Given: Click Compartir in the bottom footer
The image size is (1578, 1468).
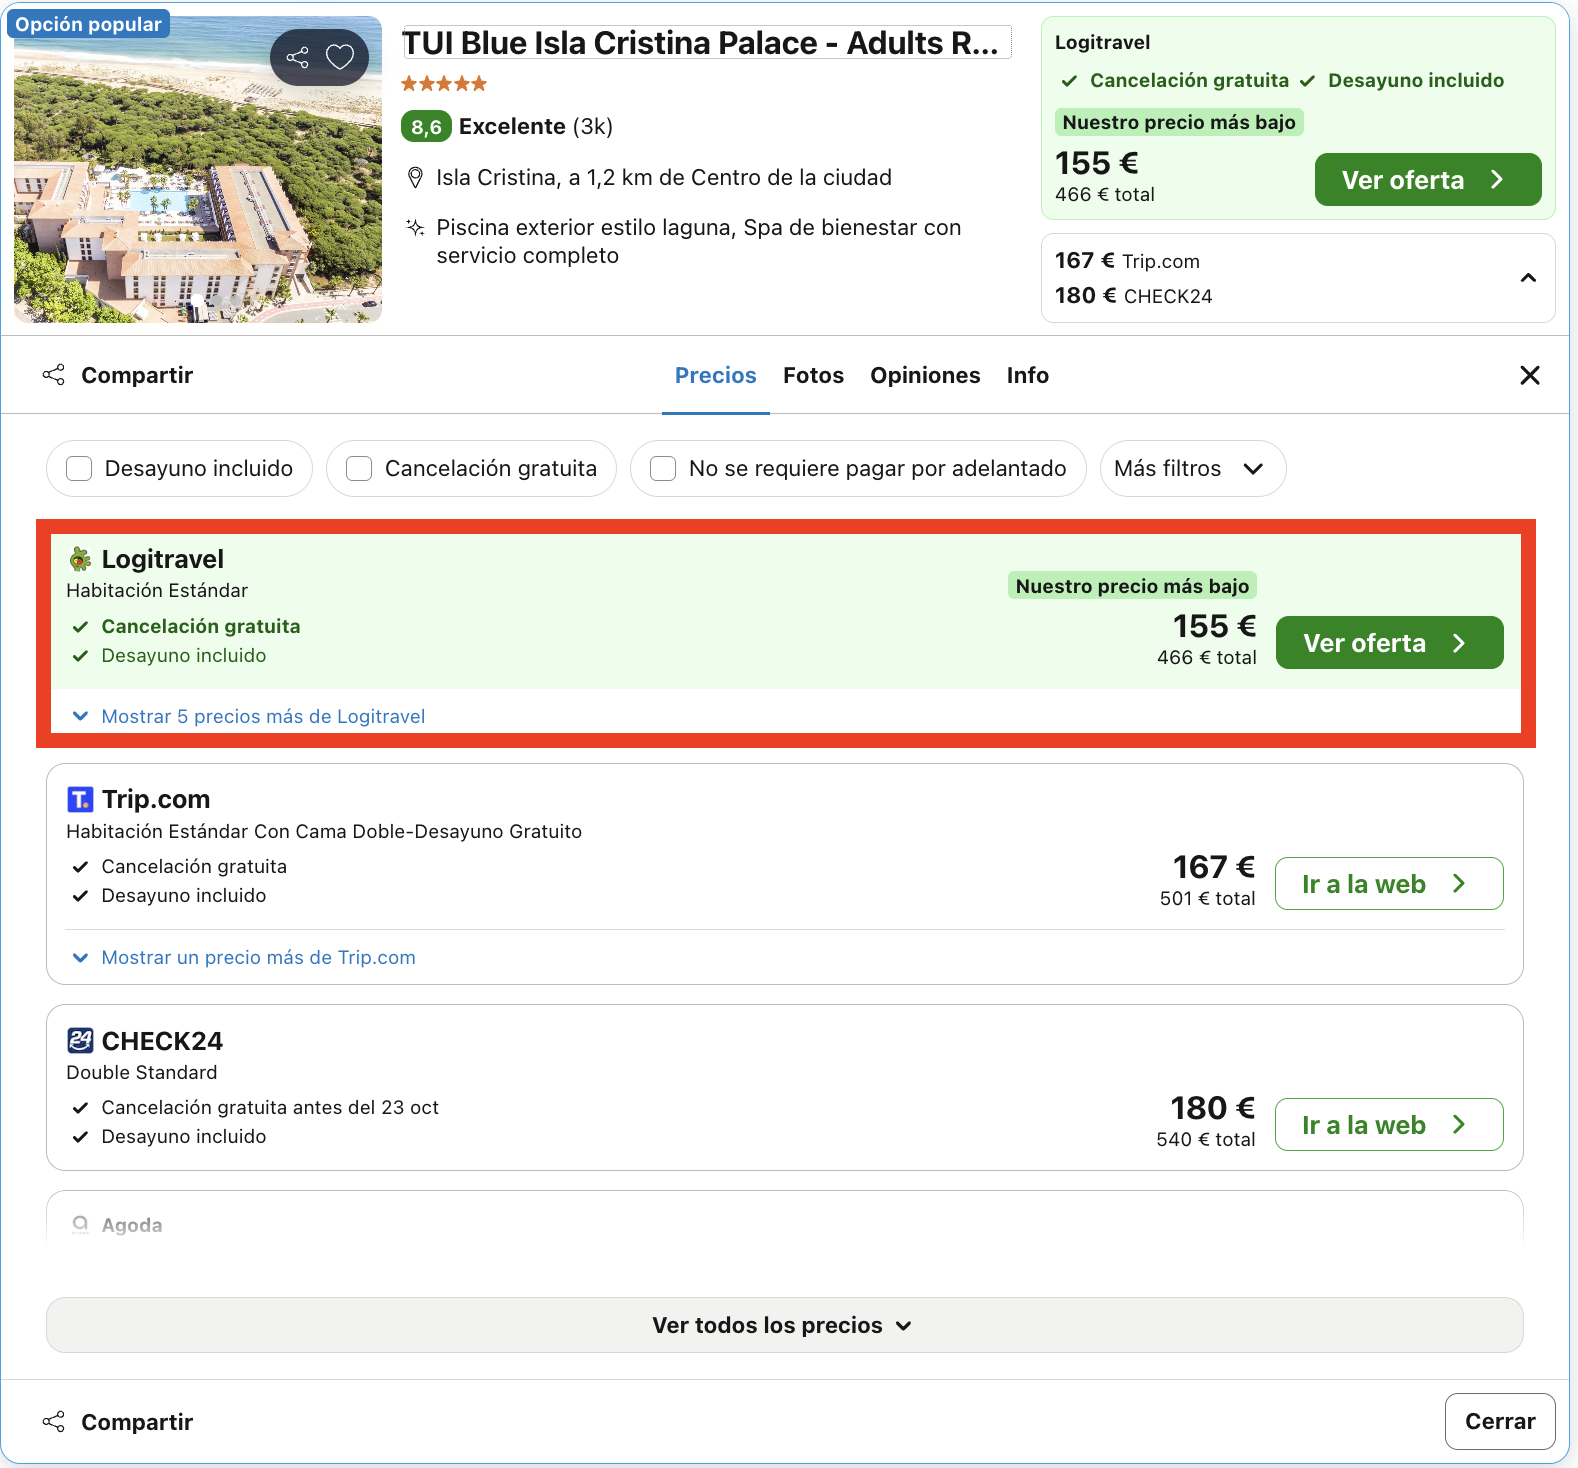Looking at the screenshot, I should (x=118, y=1422).
